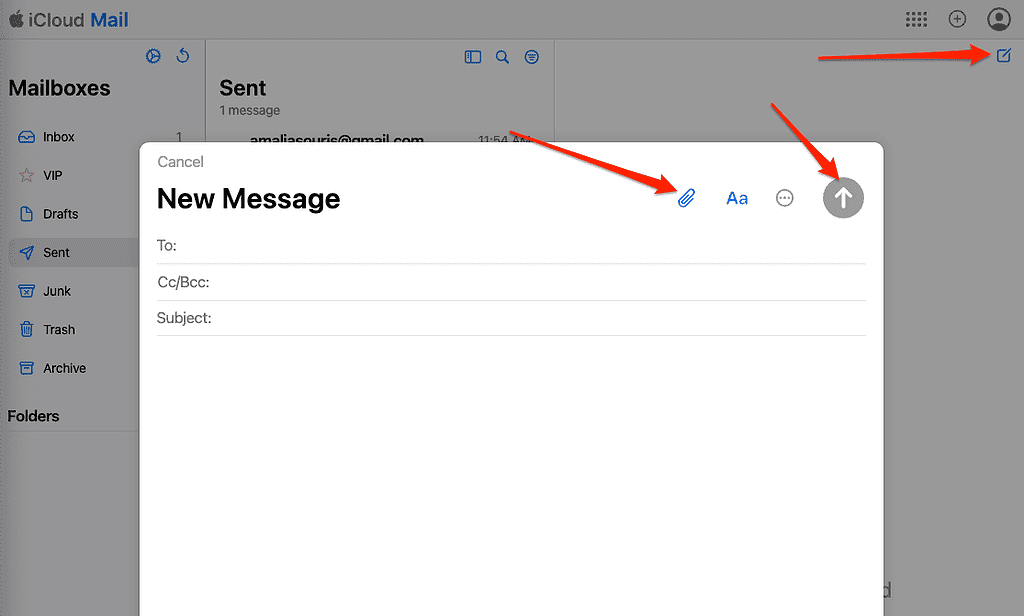
Task: Click the compose new message icon
Action: point(1004,56)
